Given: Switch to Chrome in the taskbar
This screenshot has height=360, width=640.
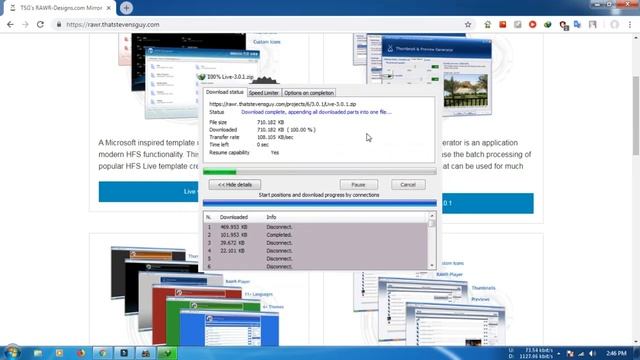Looking at the screenshot, I should point(102,353).
